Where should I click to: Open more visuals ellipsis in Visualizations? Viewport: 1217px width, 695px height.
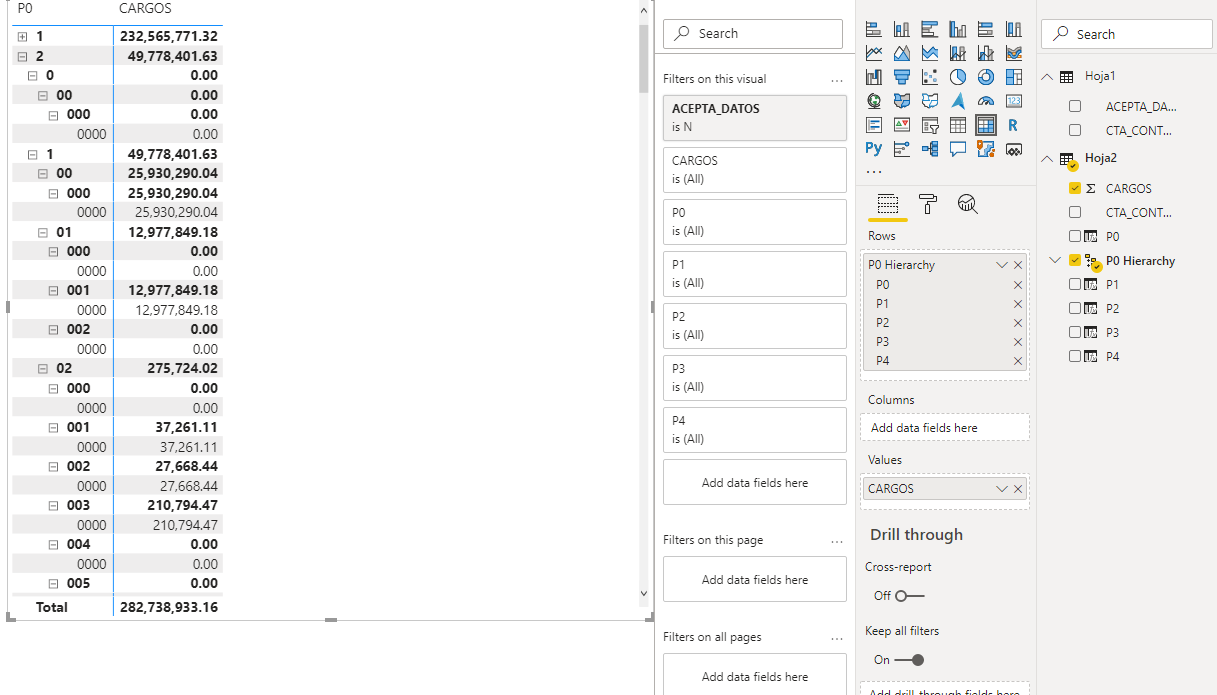[874, 170]
